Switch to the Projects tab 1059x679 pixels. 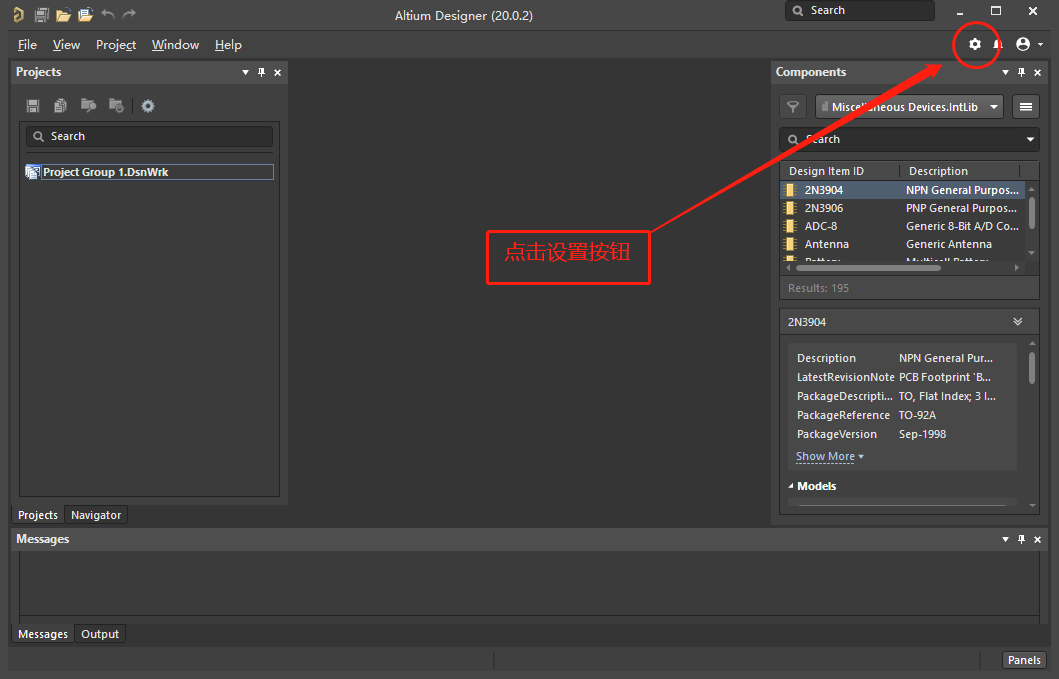38,515
